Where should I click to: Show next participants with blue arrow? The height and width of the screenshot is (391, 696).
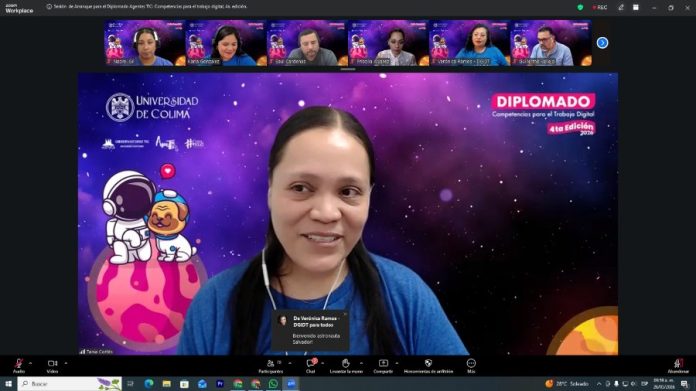(x=602, y=43)
